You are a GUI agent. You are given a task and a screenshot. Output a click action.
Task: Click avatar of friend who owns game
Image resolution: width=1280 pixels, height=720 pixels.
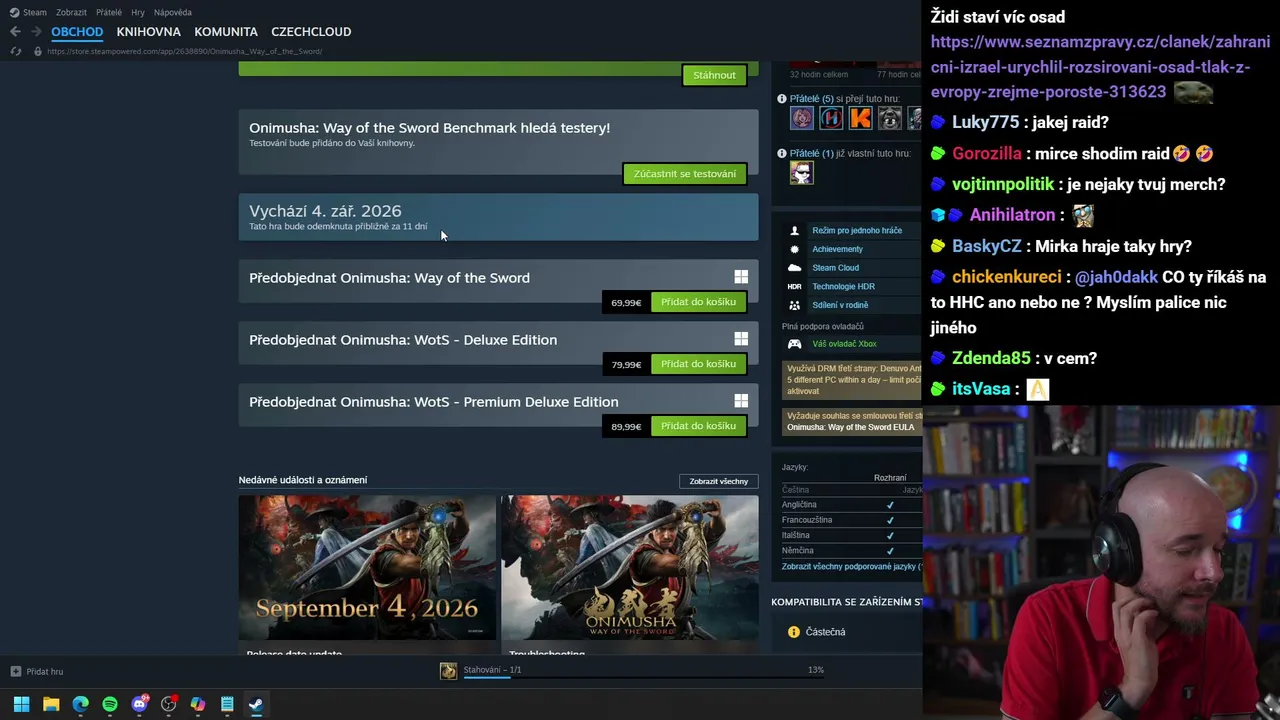(802, 172)
